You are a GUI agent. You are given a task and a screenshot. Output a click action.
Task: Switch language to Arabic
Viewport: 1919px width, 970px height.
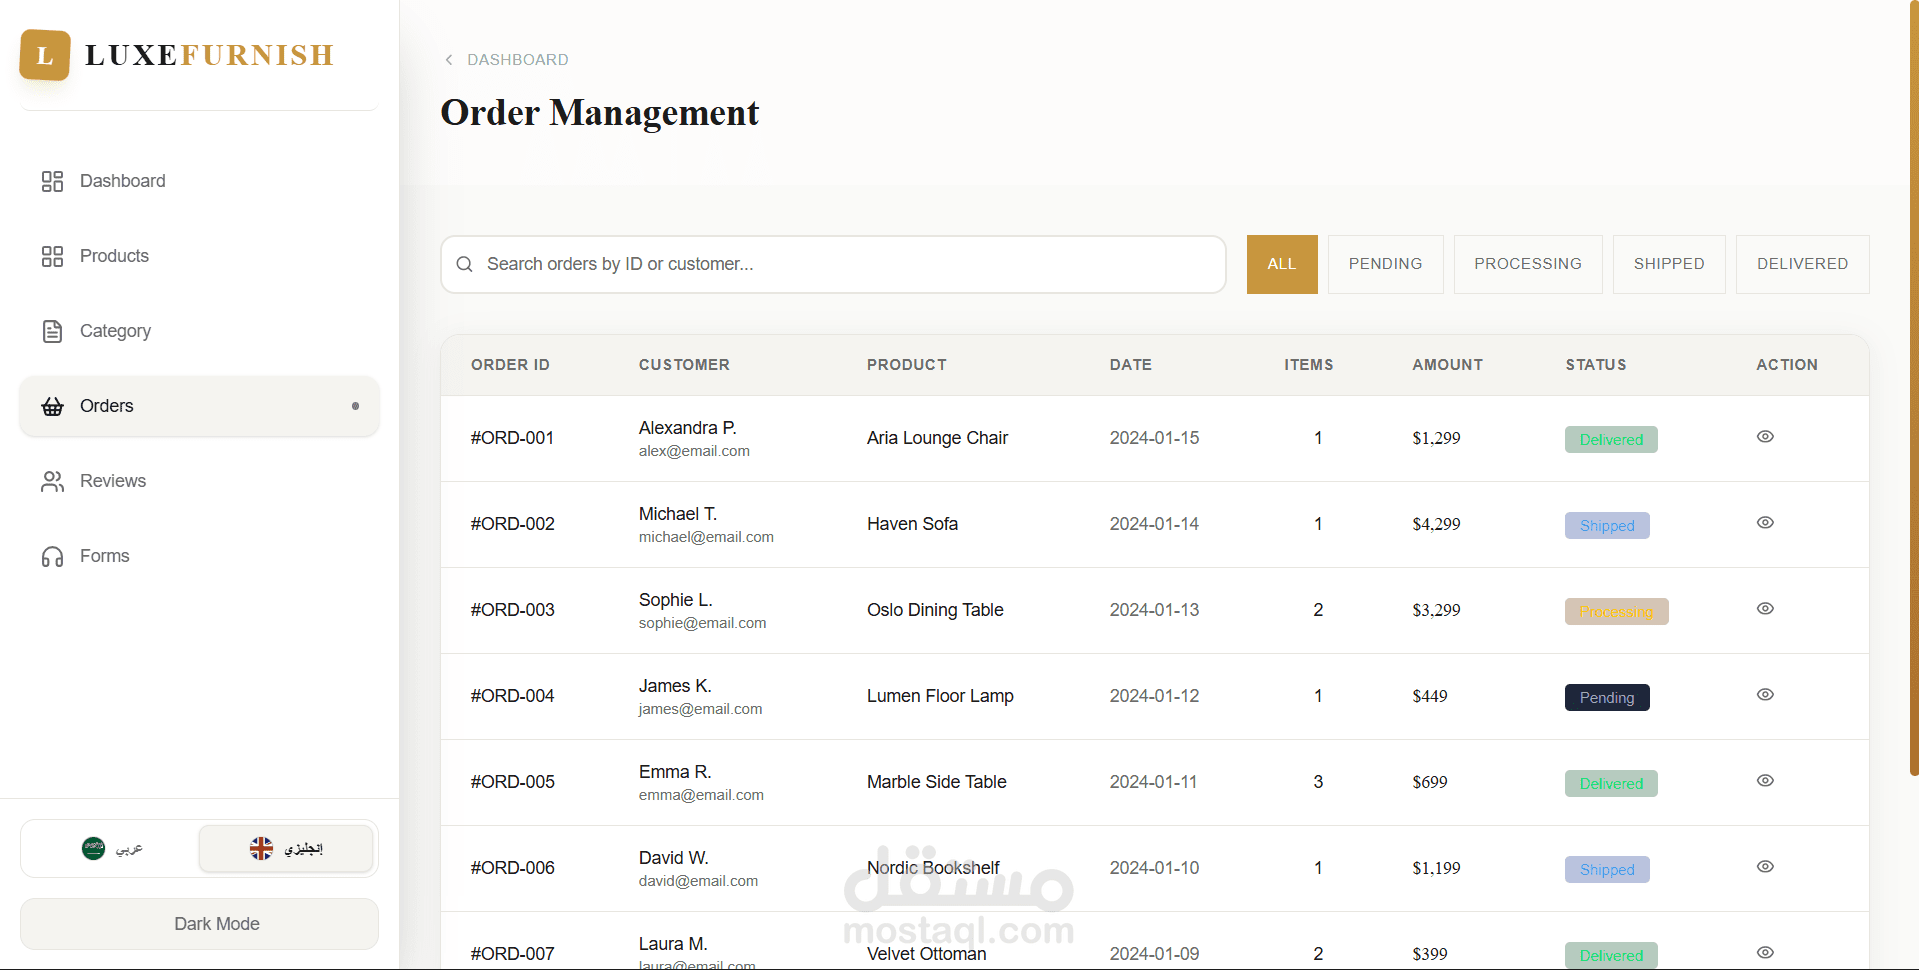coord(111,848)
